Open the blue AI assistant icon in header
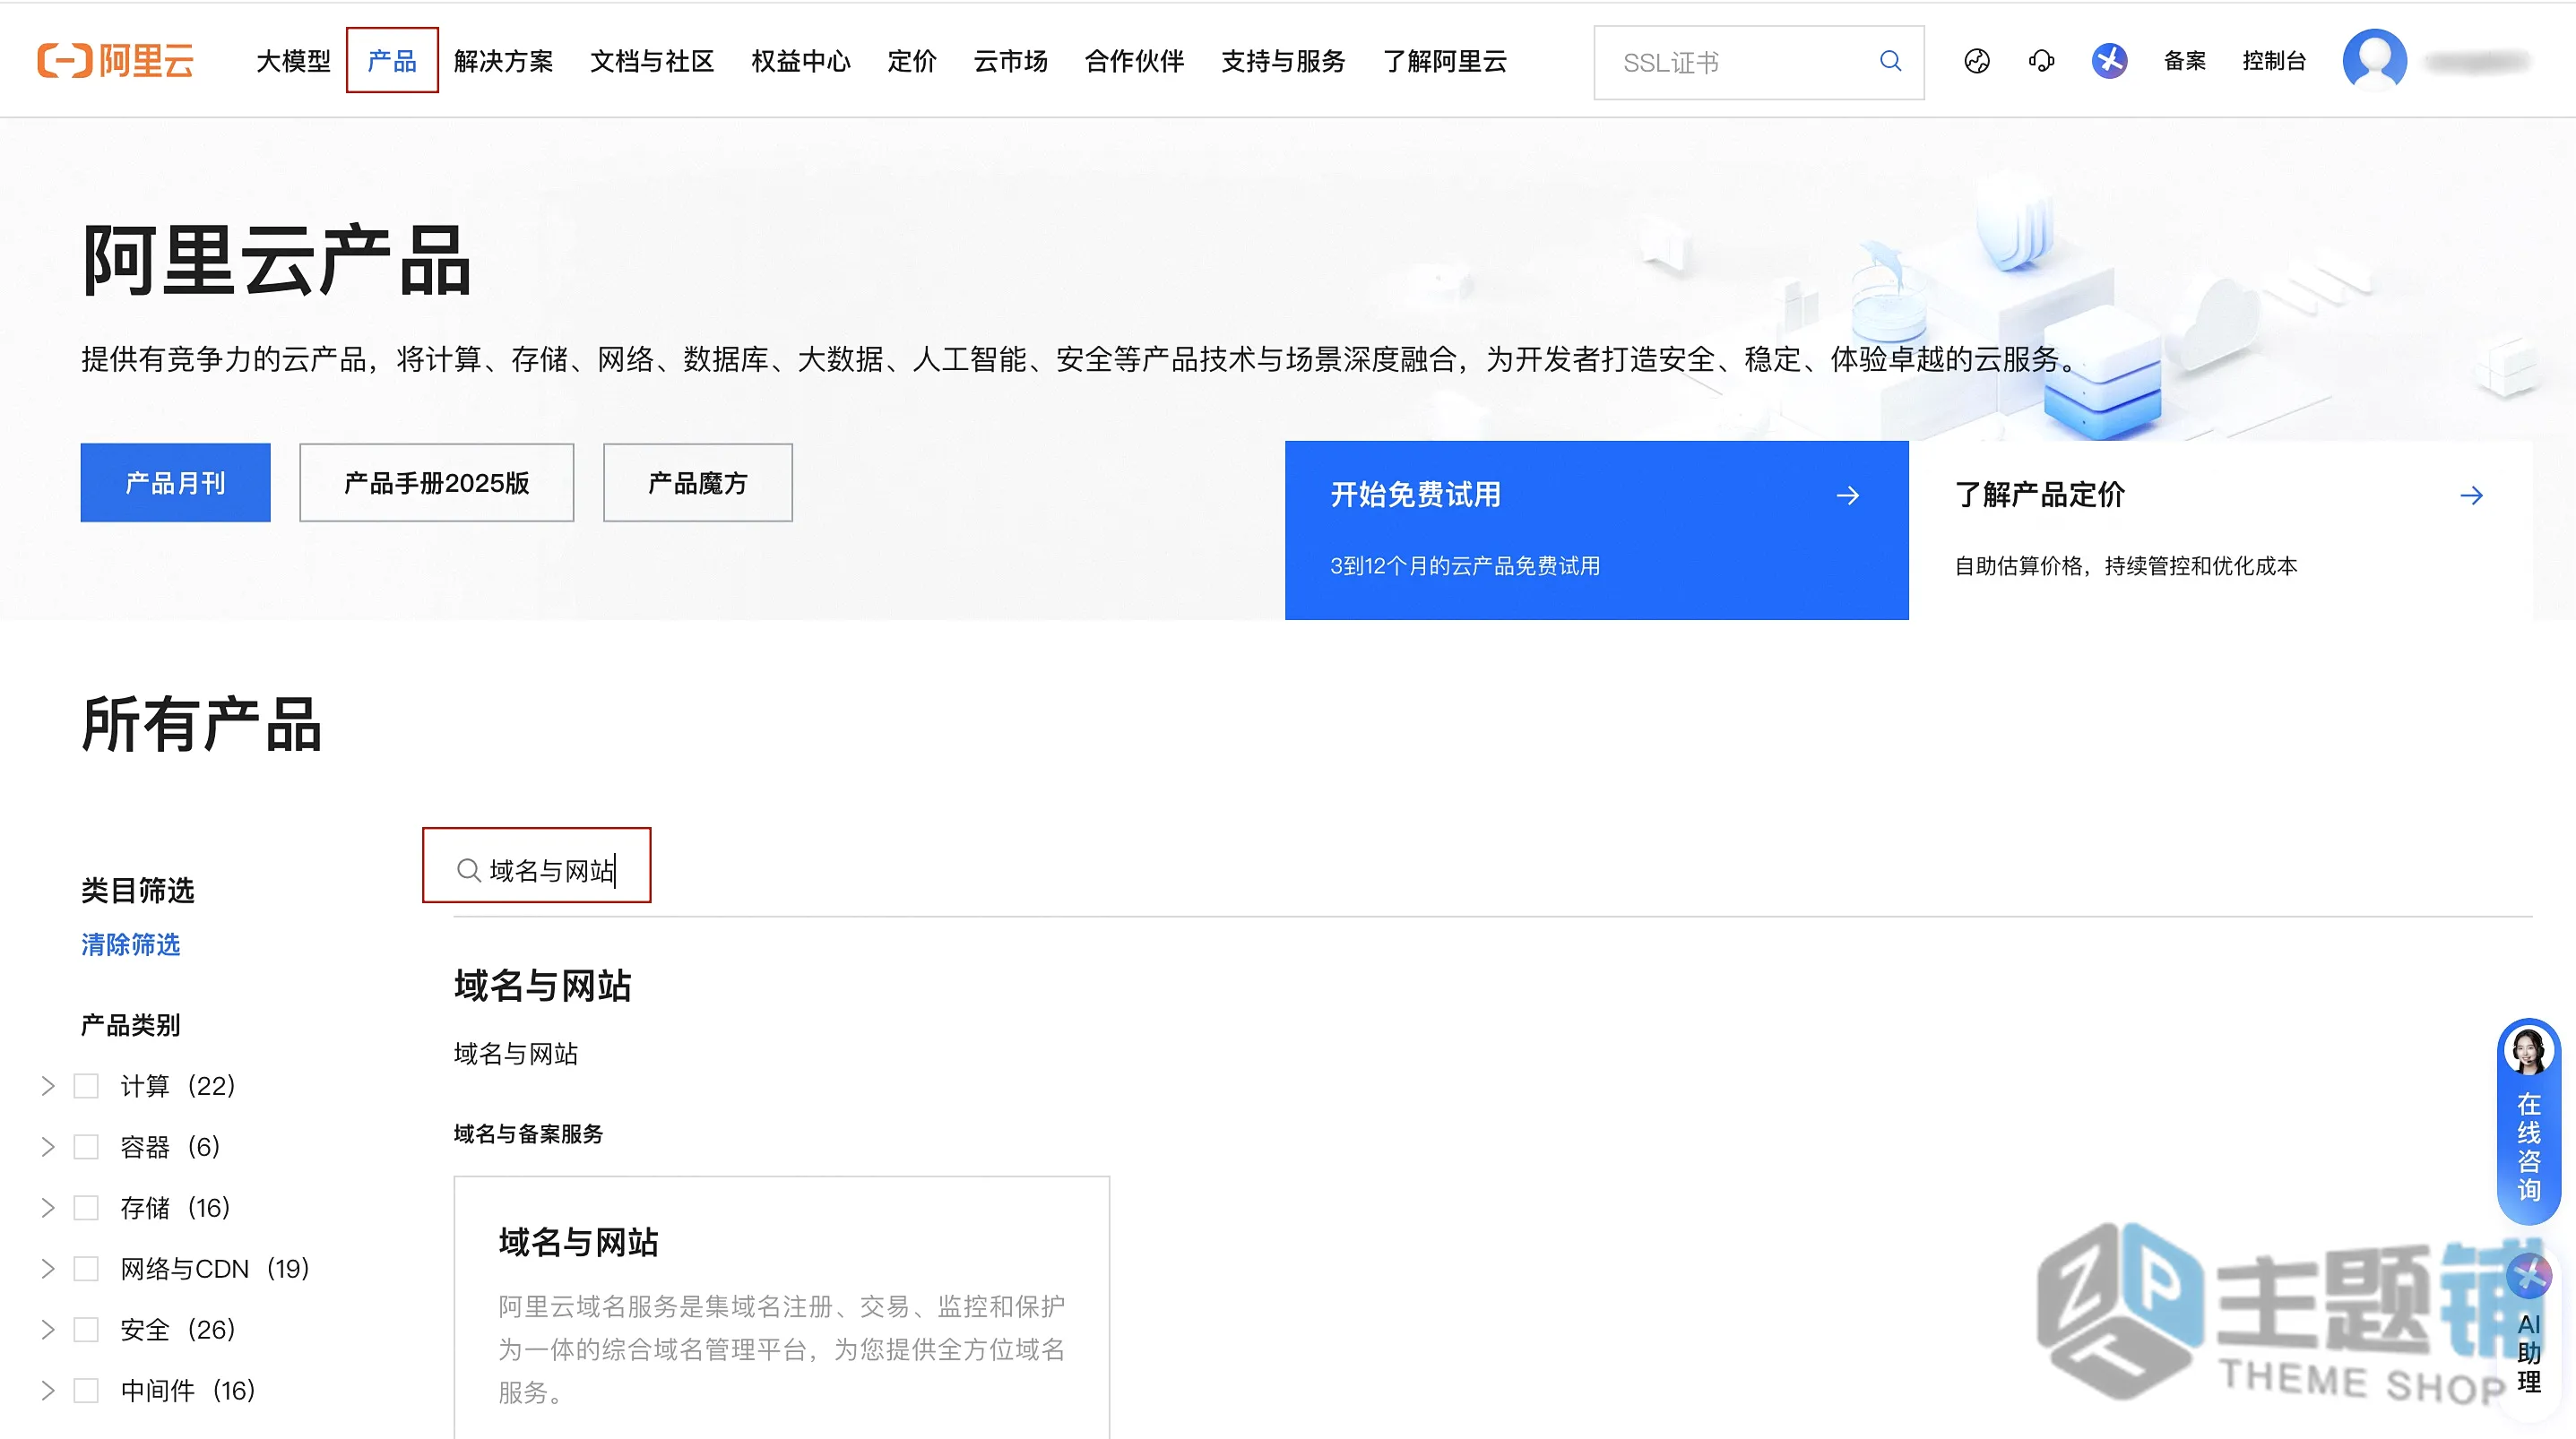The height and width of the screenshot is (1439, 2576). click(x=2109, y=61)
